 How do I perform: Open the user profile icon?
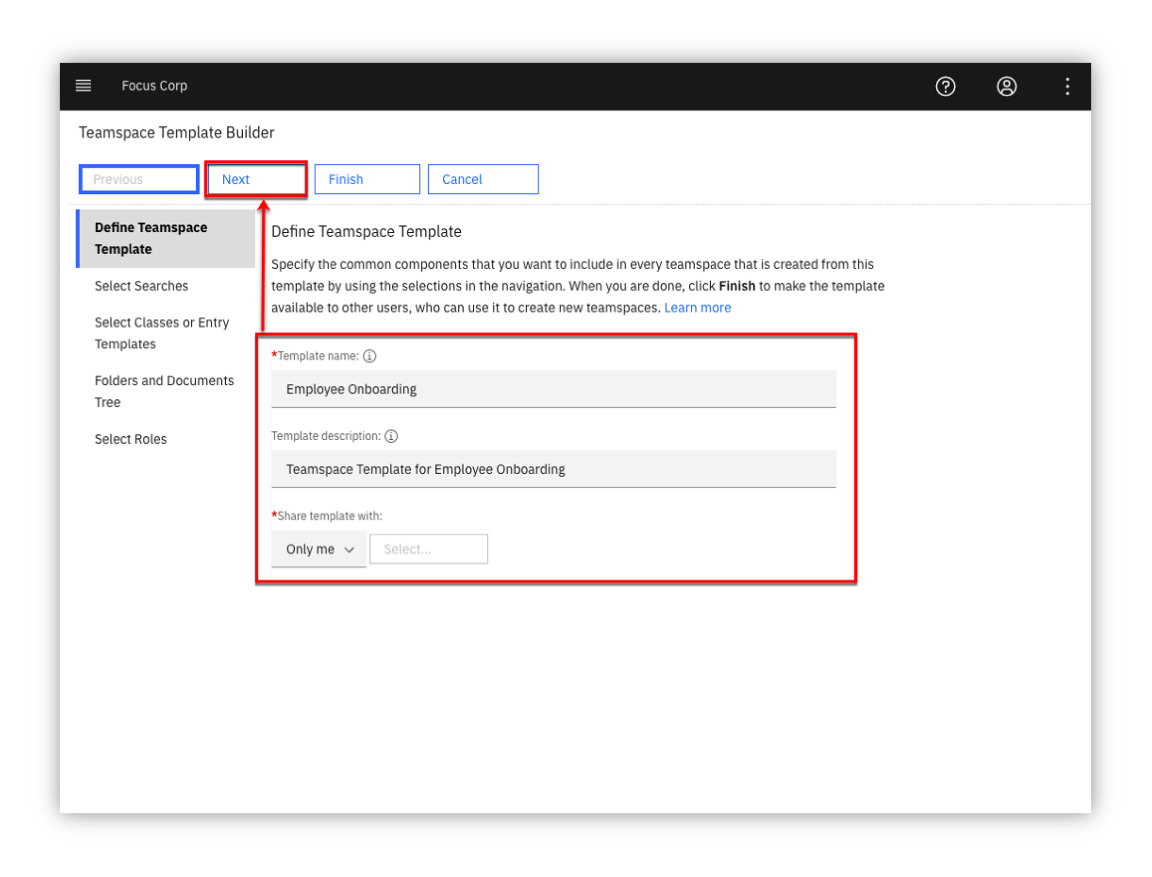click(x=1006, y=87)
